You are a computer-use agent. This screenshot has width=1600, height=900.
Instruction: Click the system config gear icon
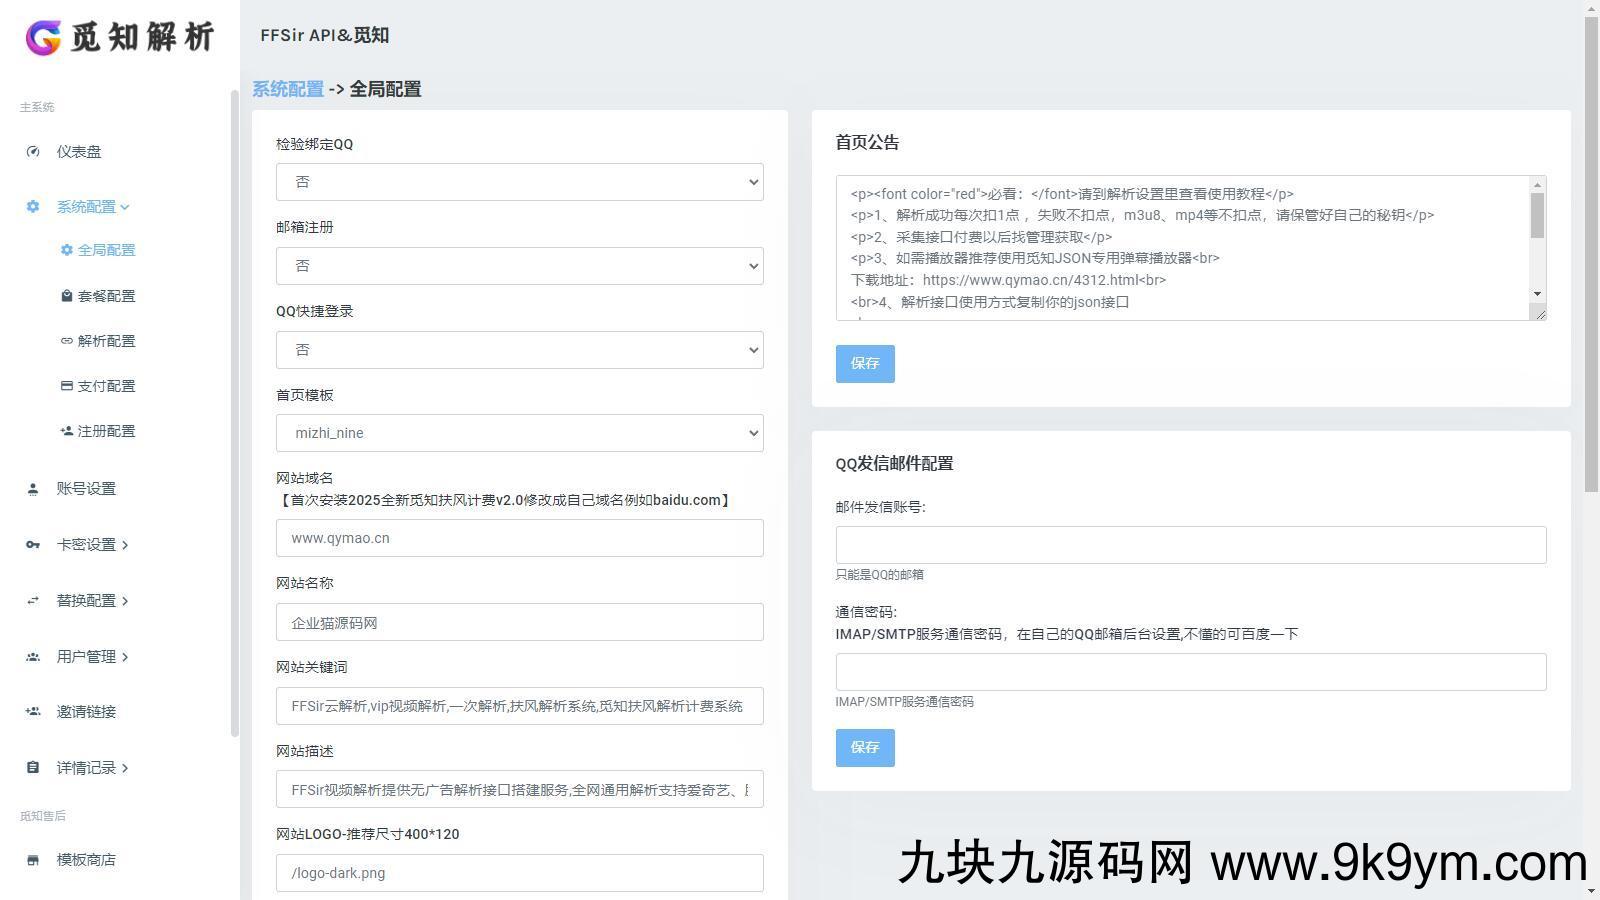33,207
